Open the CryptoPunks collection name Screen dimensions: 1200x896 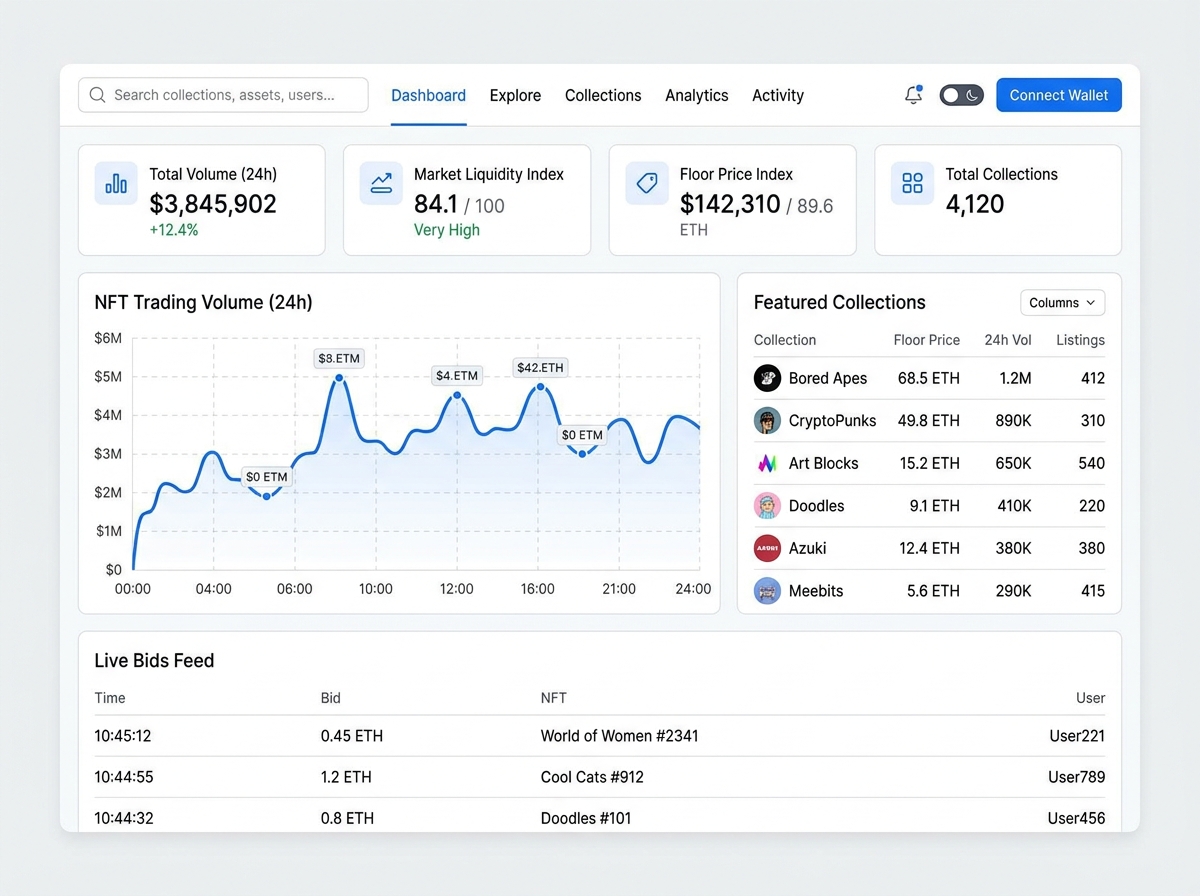832,420
